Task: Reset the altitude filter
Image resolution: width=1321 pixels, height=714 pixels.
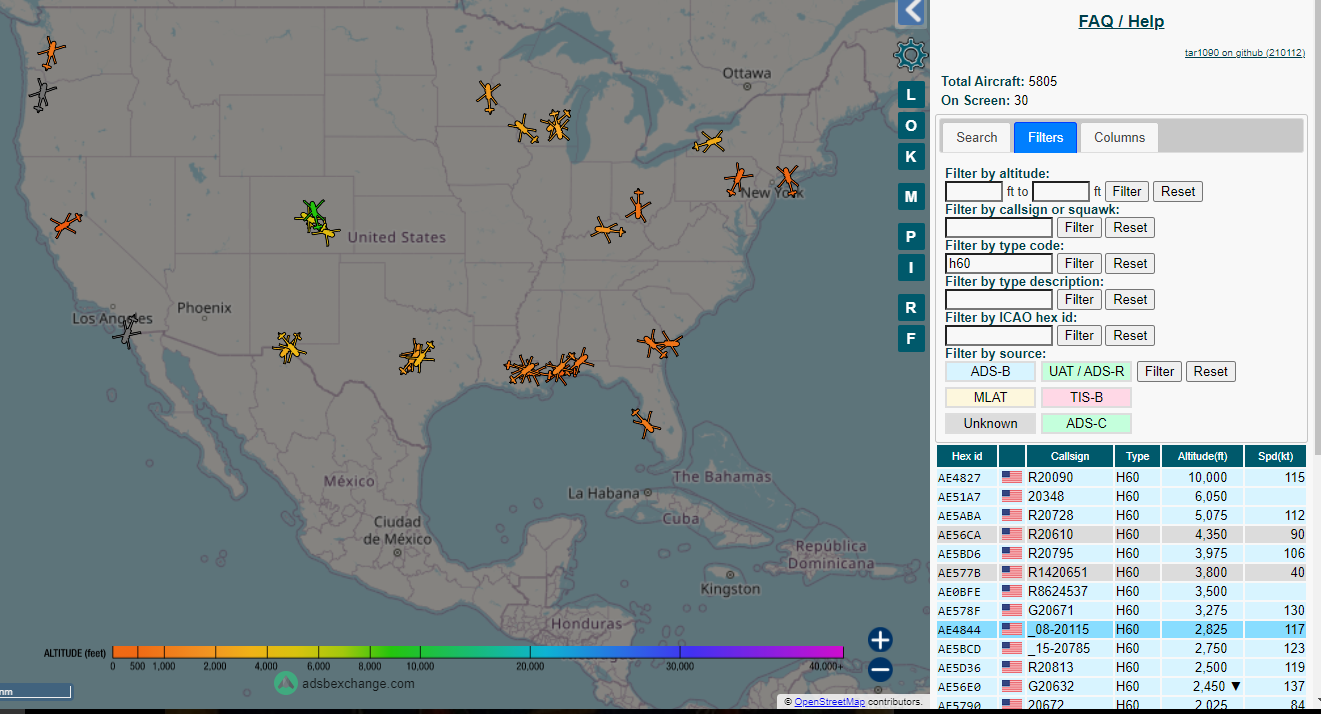Action: [x=1178, y=192]
